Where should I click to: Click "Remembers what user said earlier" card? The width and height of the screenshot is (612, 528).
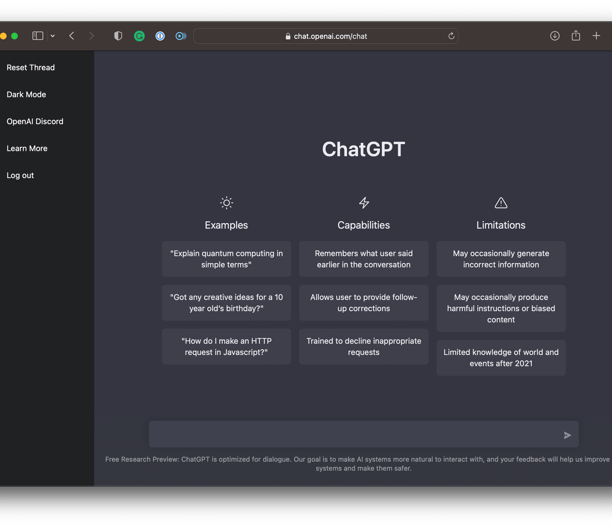(x=364, y=259)
